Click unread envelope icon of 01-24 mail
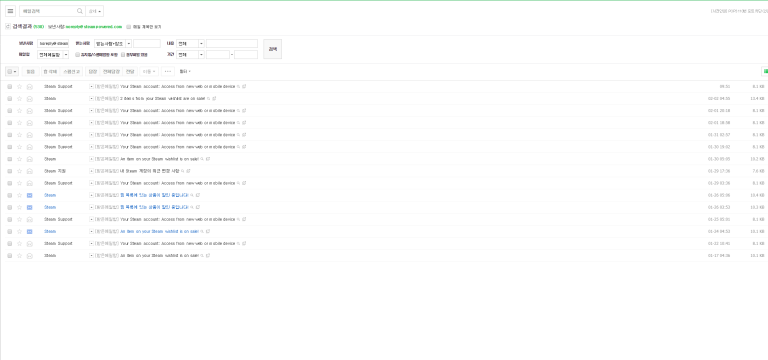The width and height of the screenshot is (768, 360). pyautogui.click(x=29, y=231)
